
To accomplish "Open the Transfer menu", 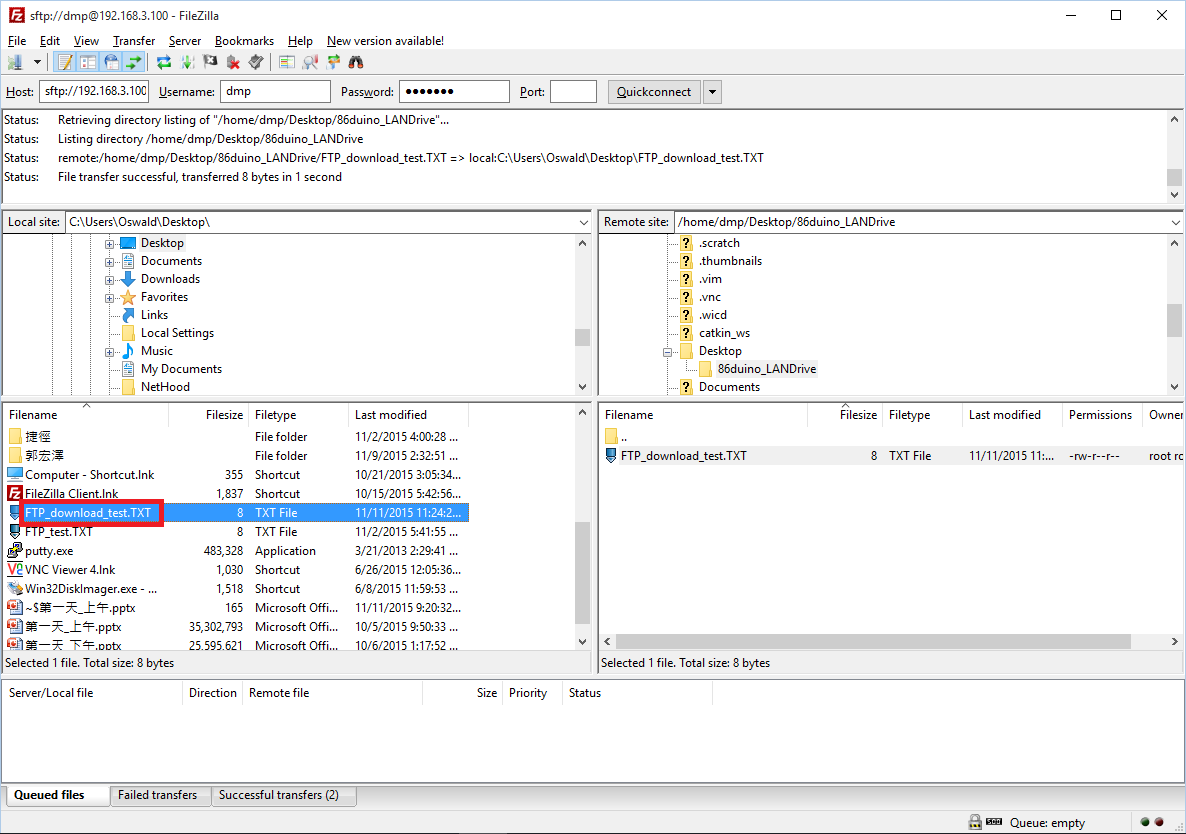I will pos(134,41).
